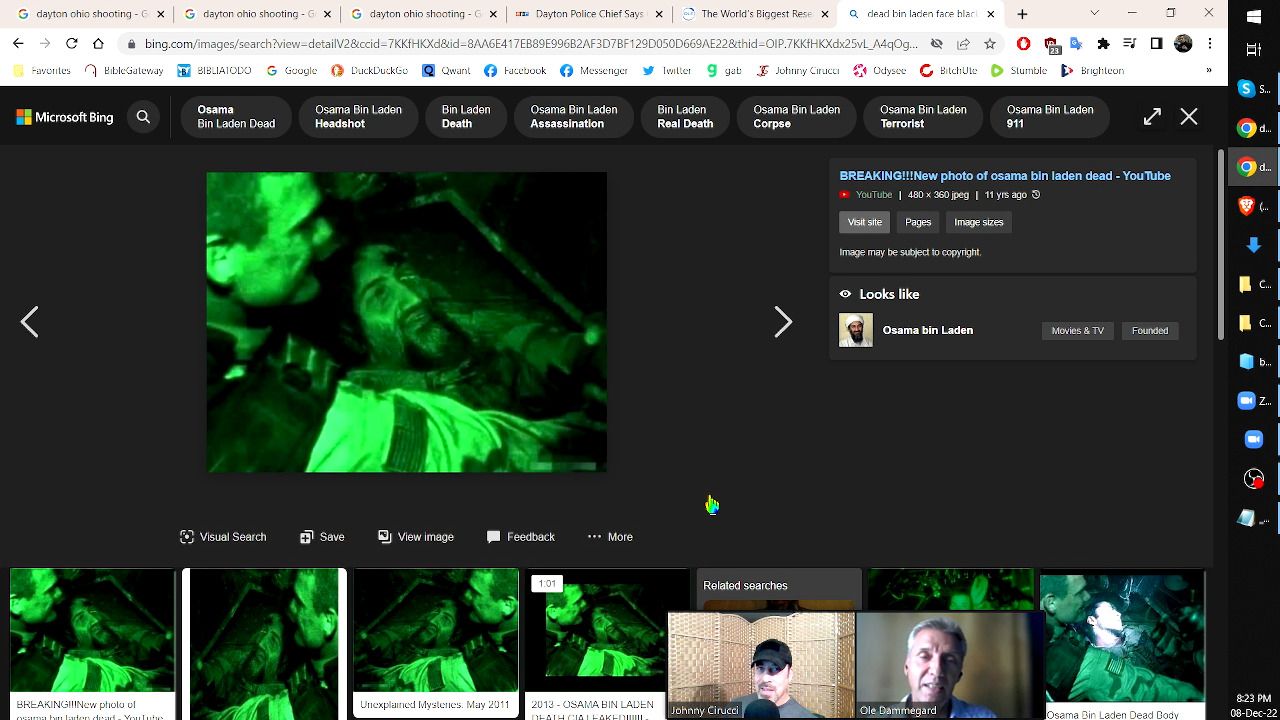Open Visual Search for this image
Image resolution: width=1280 pixels, height=720 pixels.
coord(223,537)
